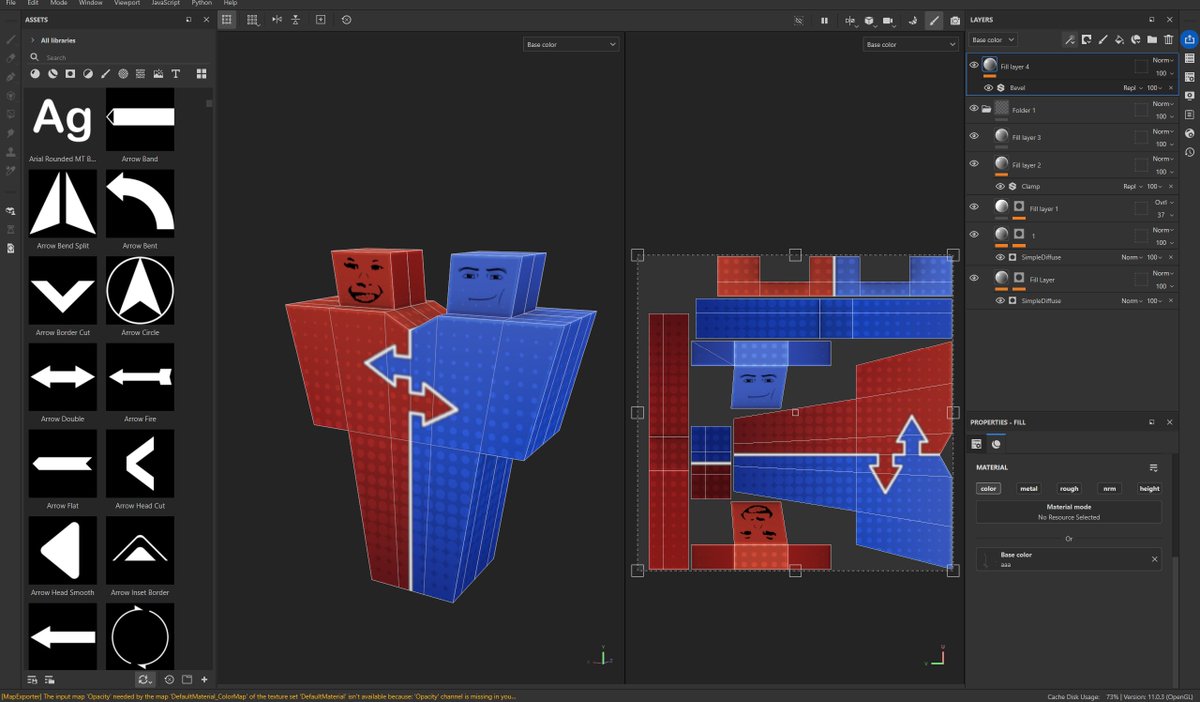Select the Arrow Bent asset thumbnail
This screenshot has width=1200, height=702.
click(x=140, y=203)
